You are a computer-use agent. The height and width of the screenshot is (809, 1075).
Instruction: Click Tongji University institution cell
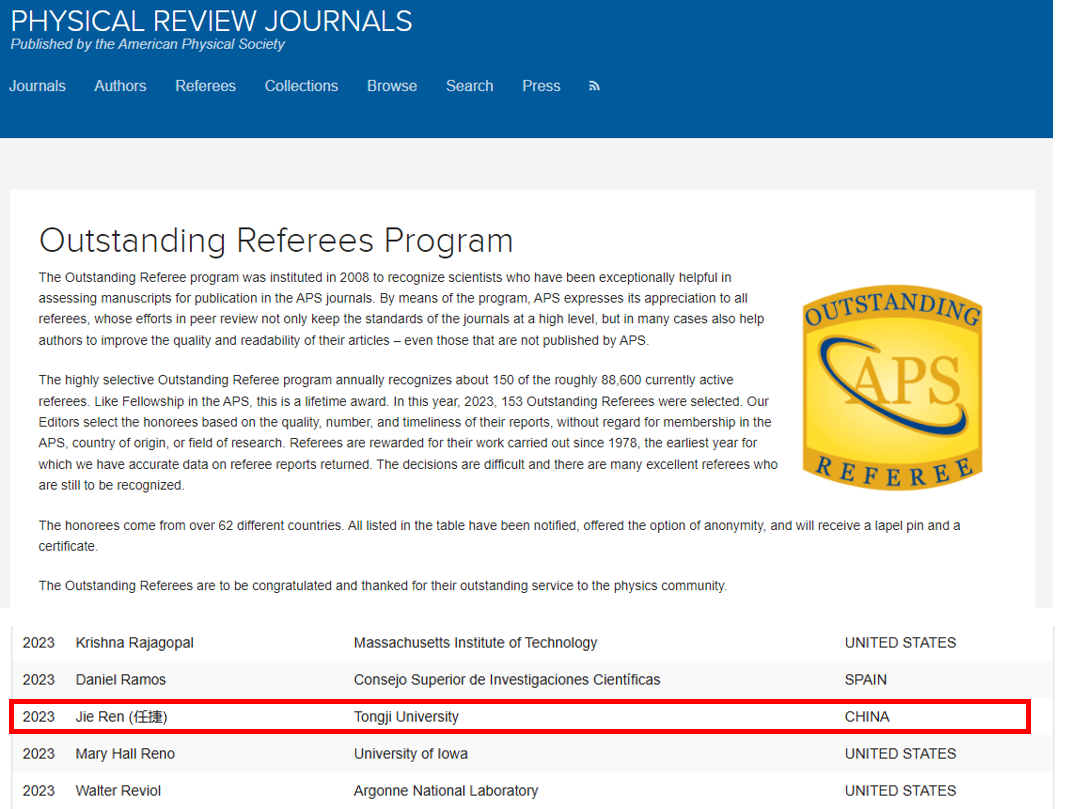pyautogui.click(x=406, y=717)
